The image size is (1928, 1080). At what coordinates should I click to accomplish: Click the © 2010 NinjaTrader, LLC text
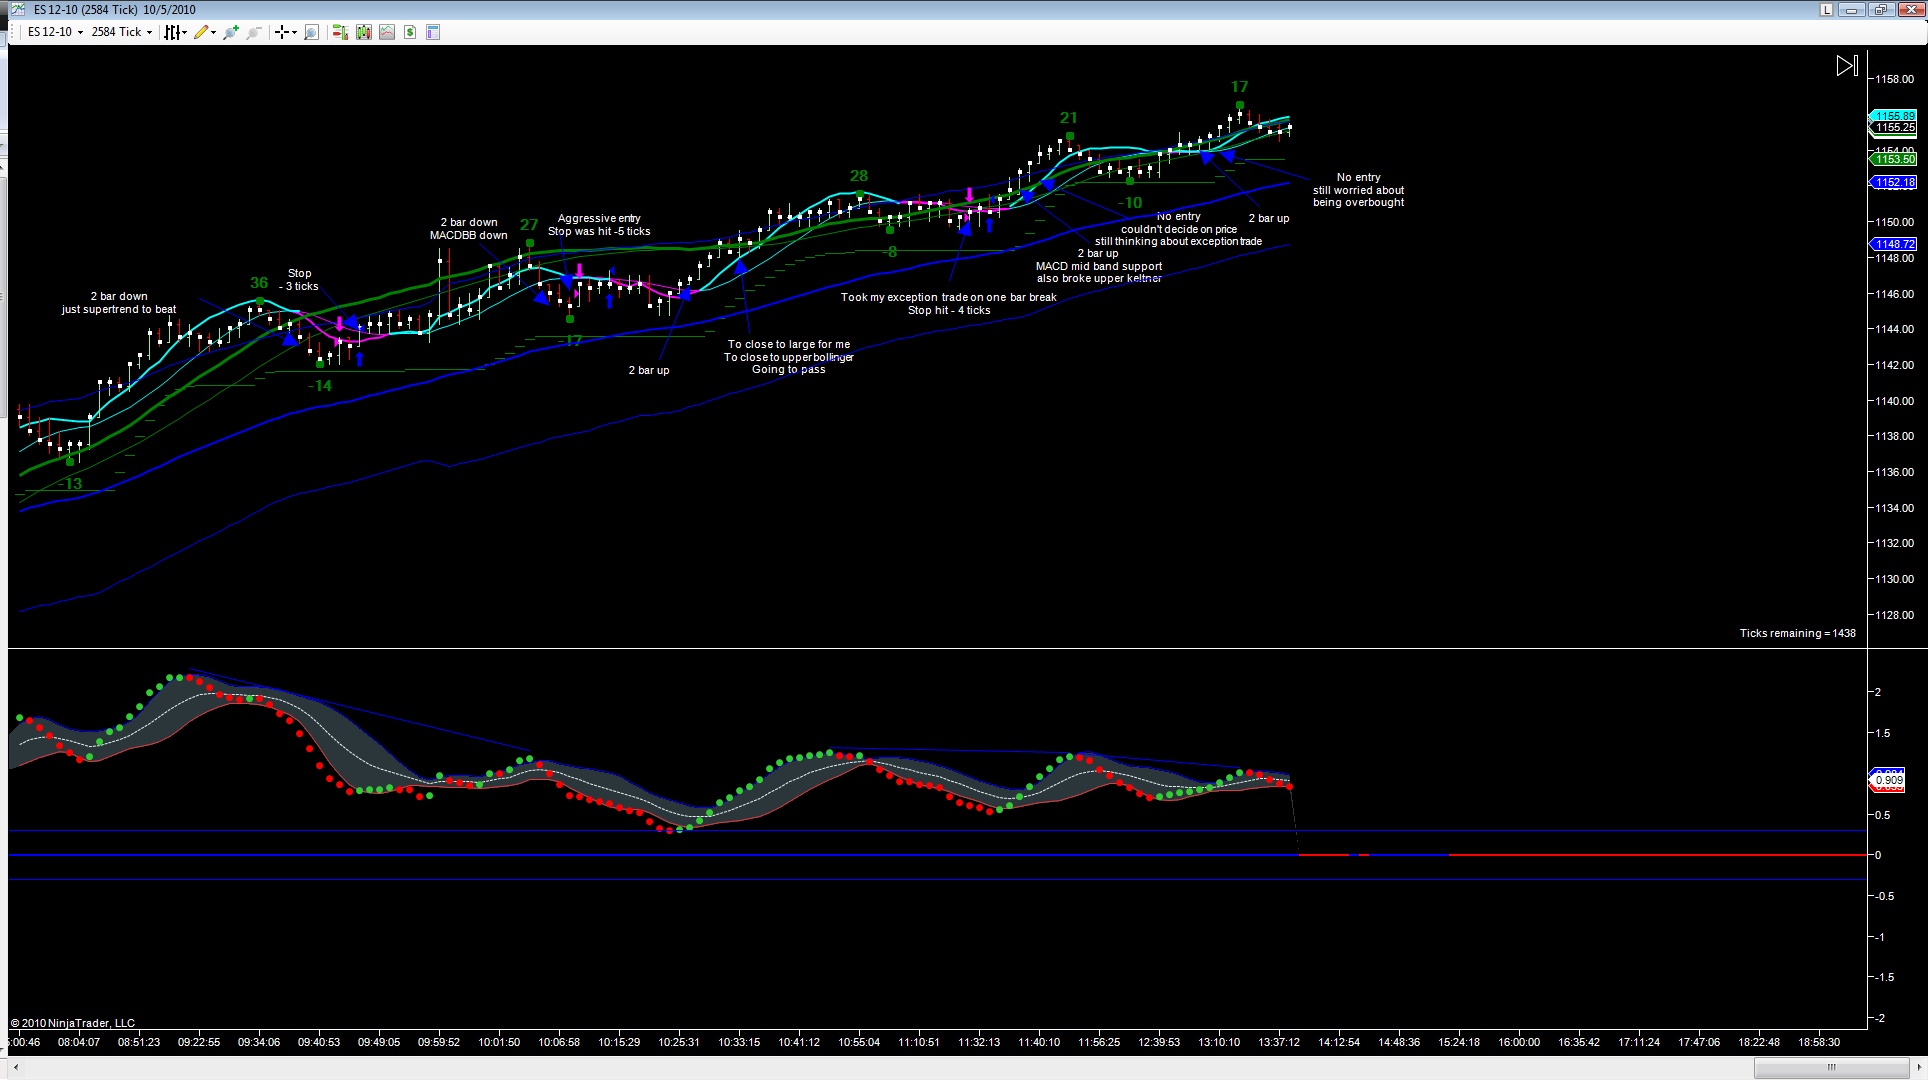pyautogui.click(x=73, y=1023)
